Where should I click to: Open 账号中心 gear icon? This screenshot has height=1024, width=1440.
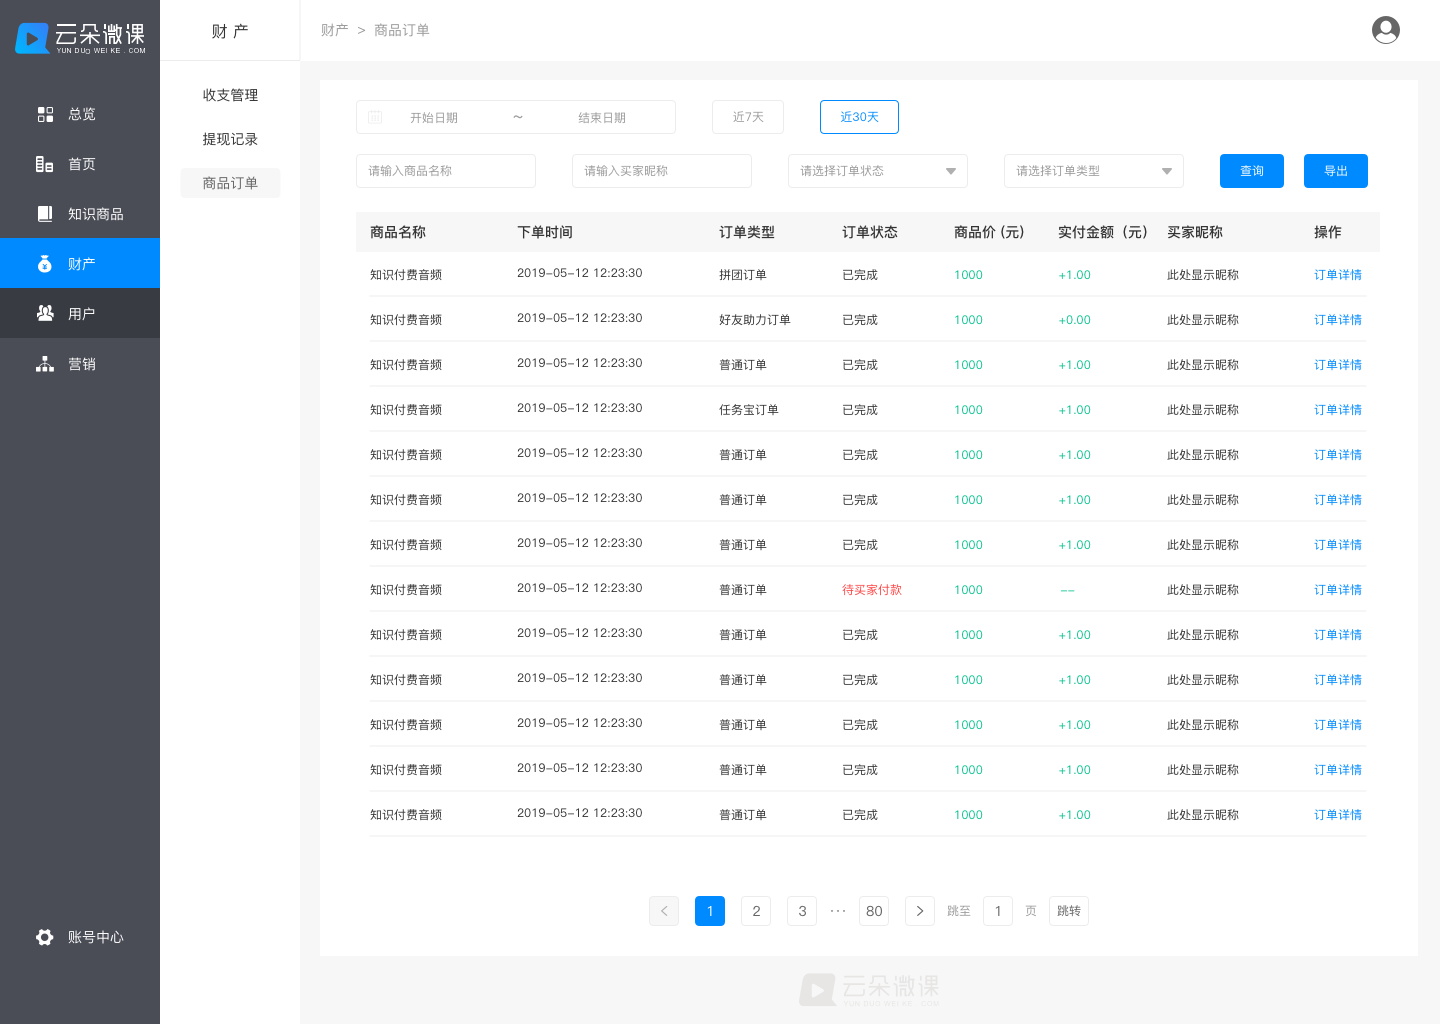point(45,937)
